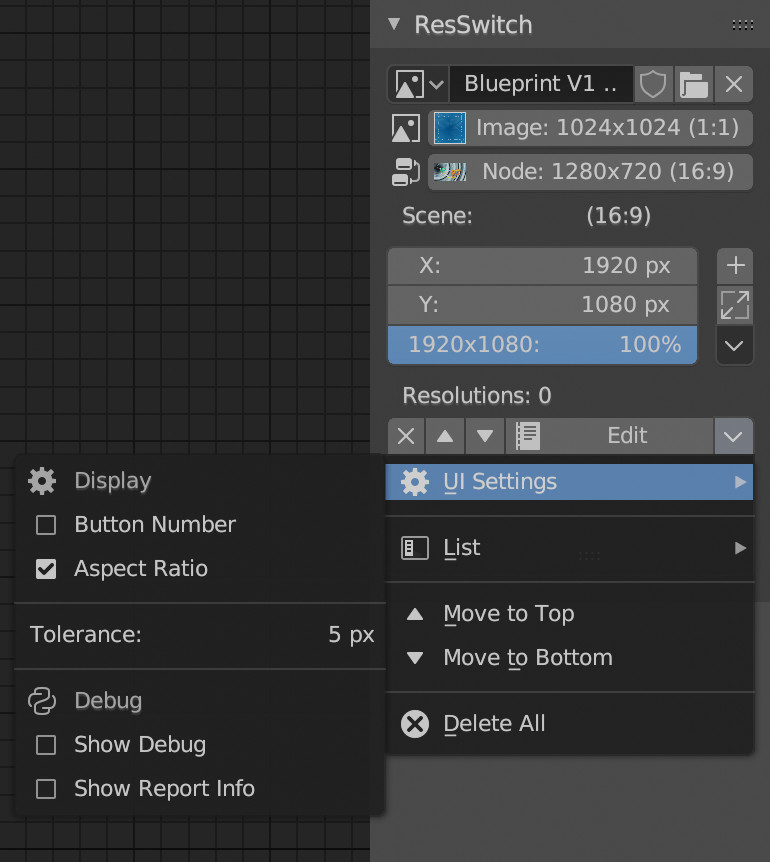The height and width of the screenshot is (862, 770).
Task: Open the dropdown arrow below the swap icon
Action: tap(736, 345)
